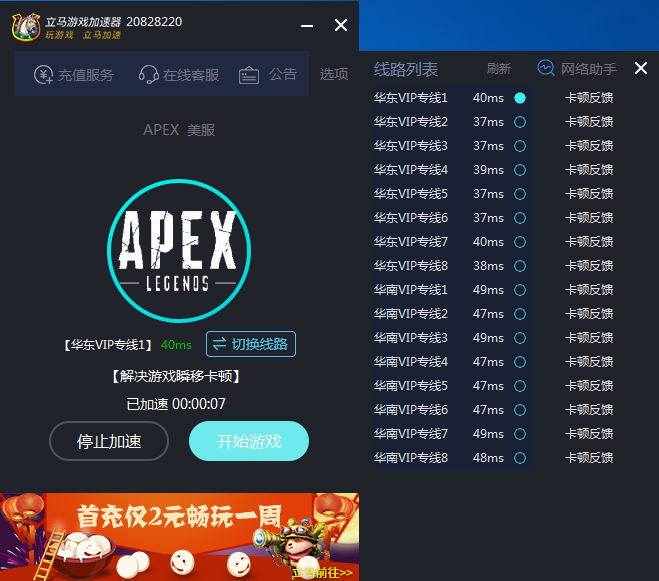The image size is (659, 581).
Task: Click account number 20828220
Action: 154,21
